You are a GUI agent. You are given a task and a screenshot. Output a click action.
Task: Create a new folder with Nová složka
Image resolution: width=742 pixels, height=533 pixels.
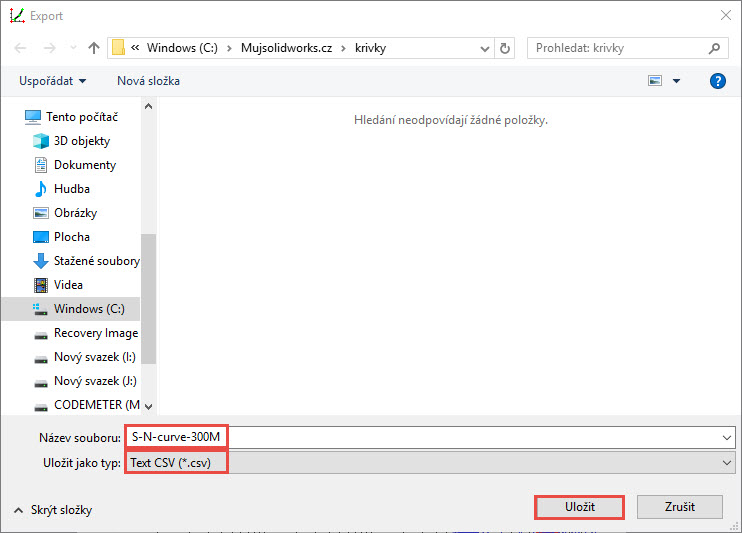point(149,81)
